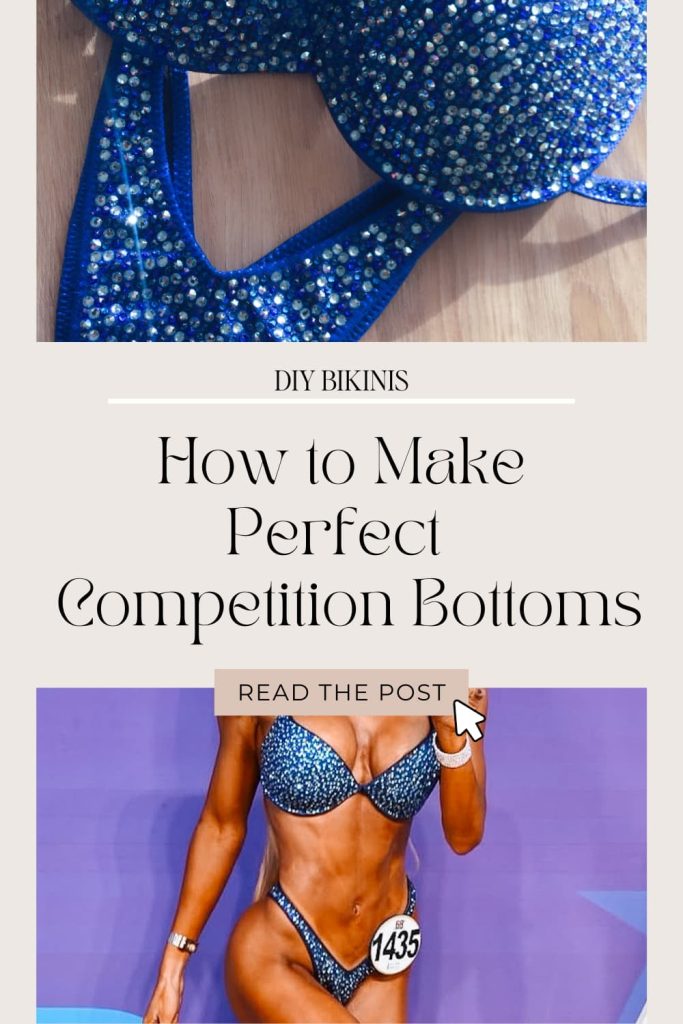
Task: Select the DIY BIKINIS category label
Action: point(342,381)
